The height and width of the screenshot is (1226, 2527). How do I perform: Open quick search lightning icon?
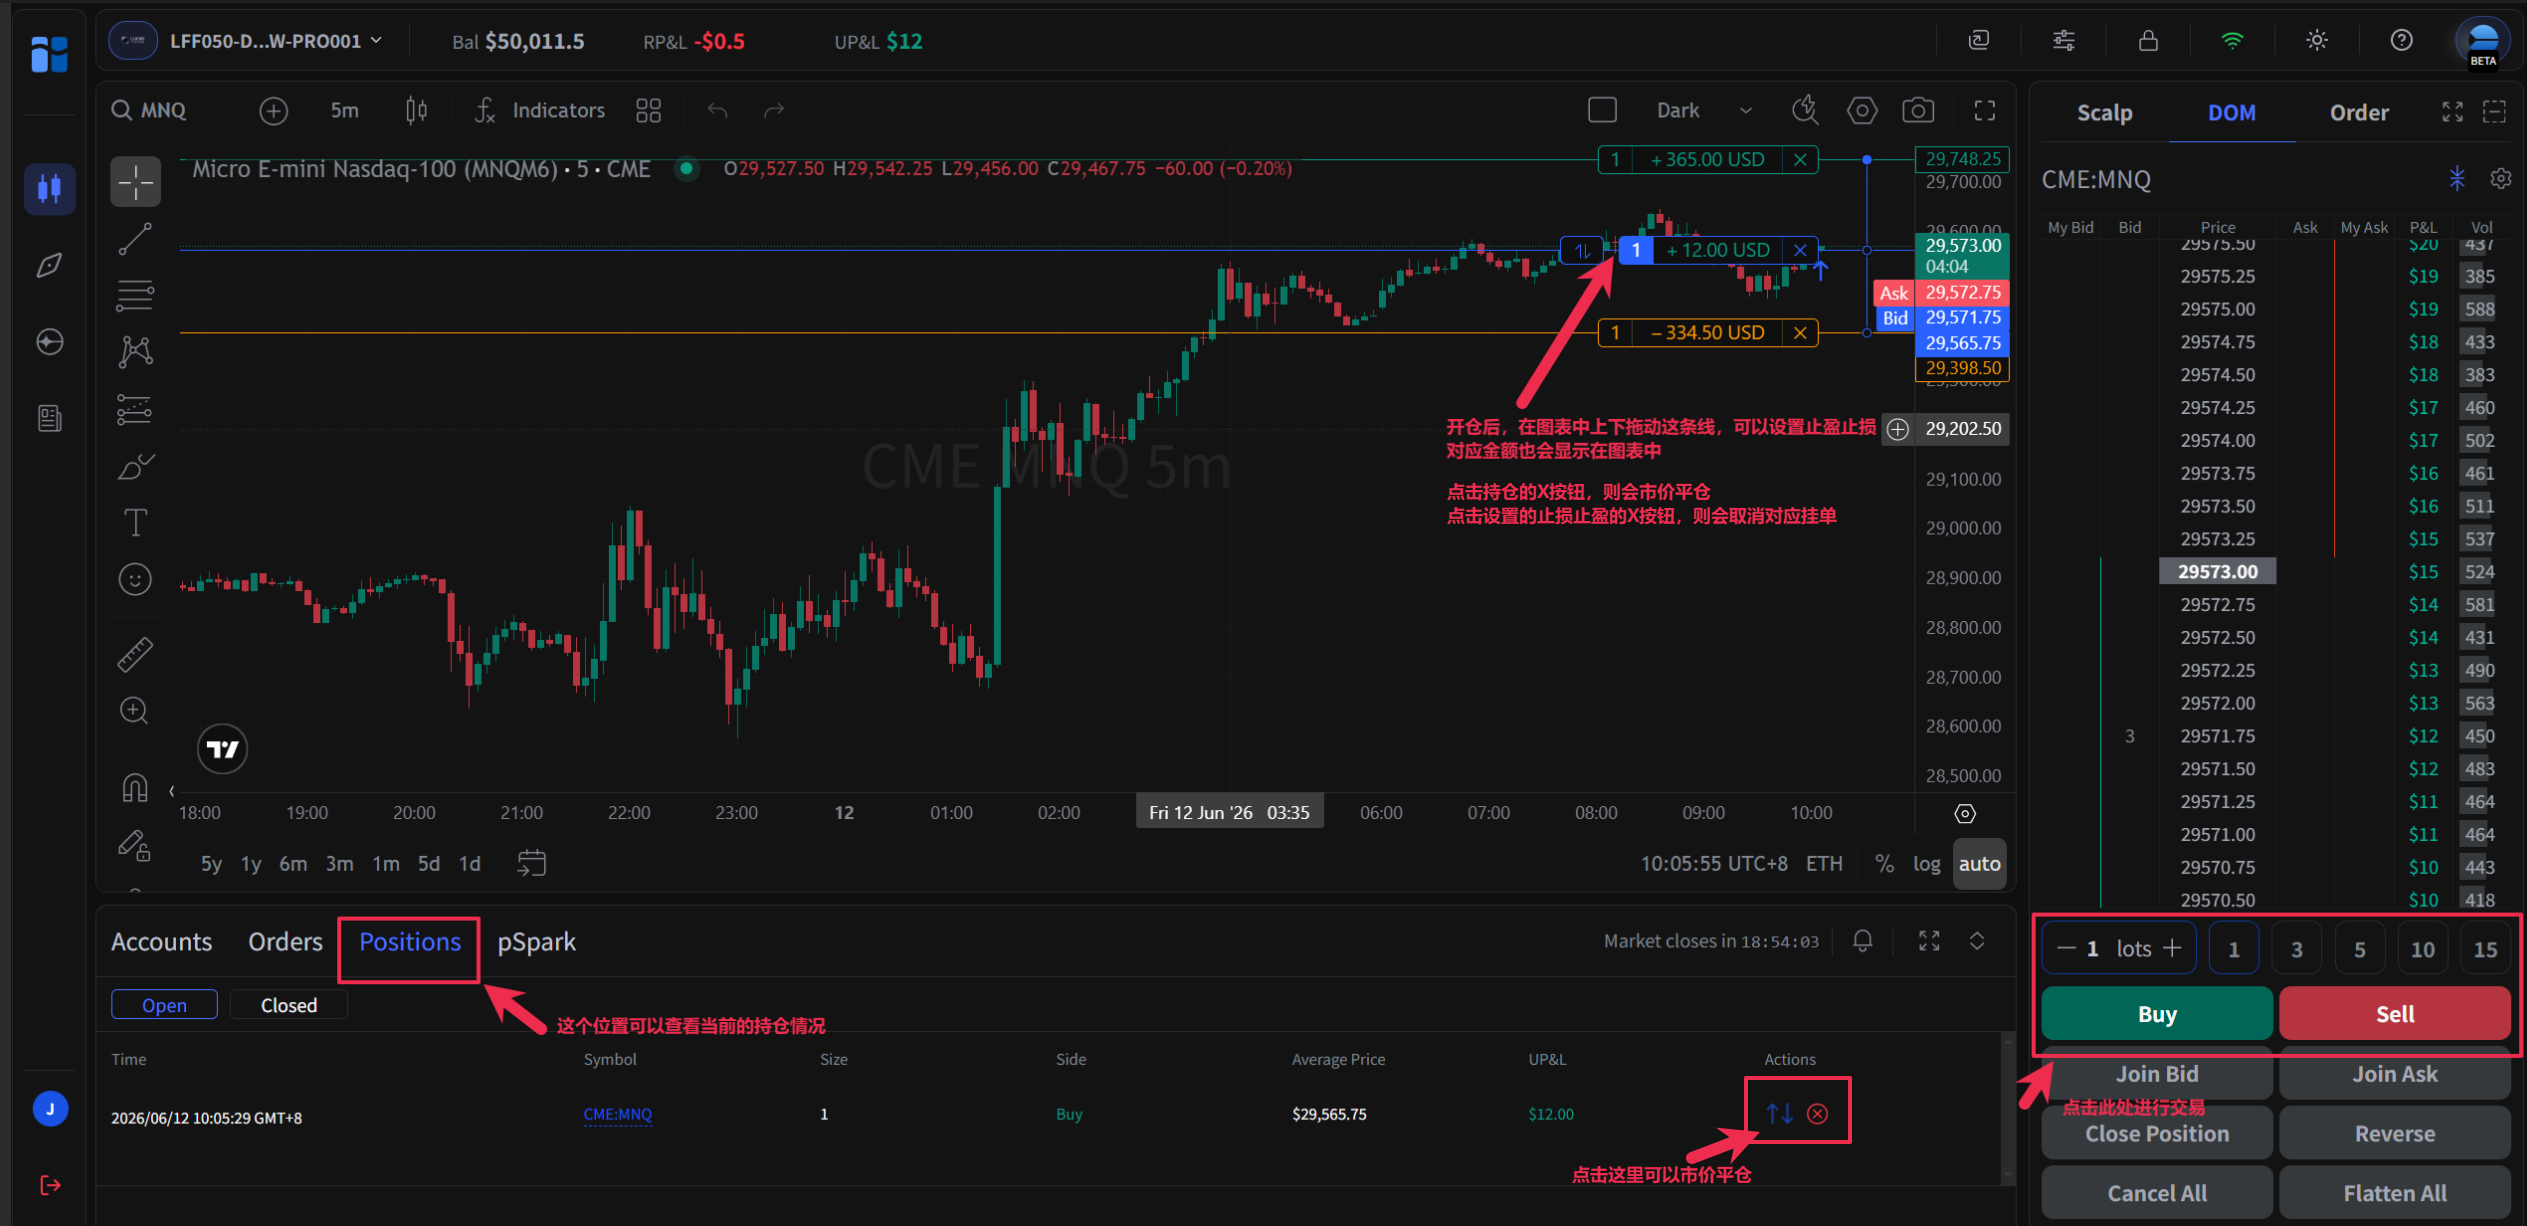coord(1805,111)
